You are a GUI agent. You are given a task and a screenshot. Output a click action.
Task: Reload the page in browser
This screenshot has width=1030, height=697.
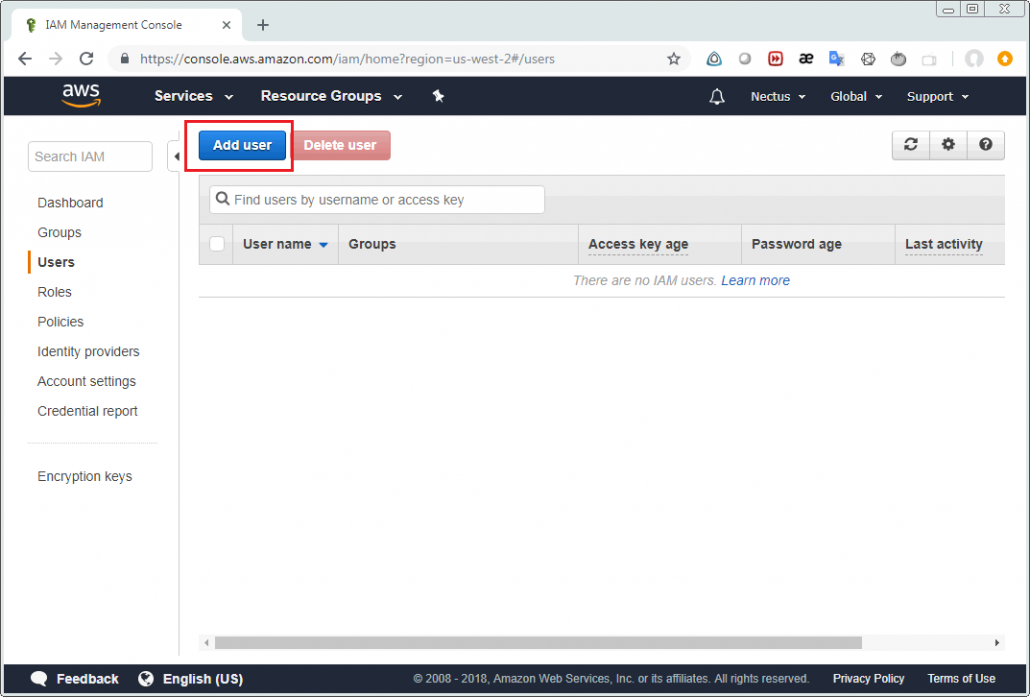(x=86, y=59)
